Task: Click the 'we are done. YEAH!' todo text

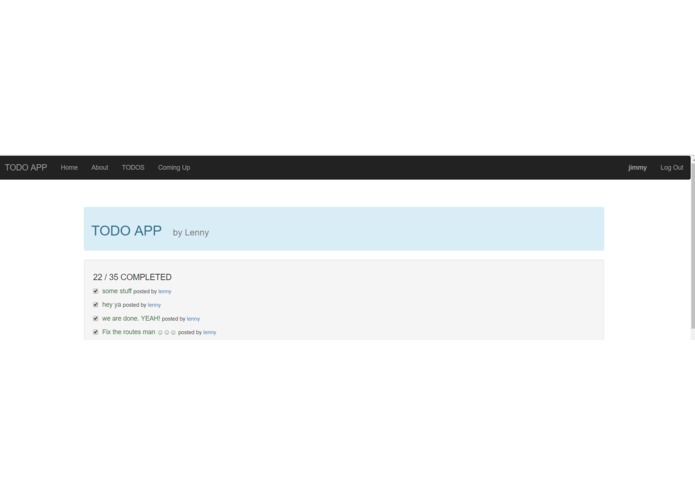Action: pos(131,319)
